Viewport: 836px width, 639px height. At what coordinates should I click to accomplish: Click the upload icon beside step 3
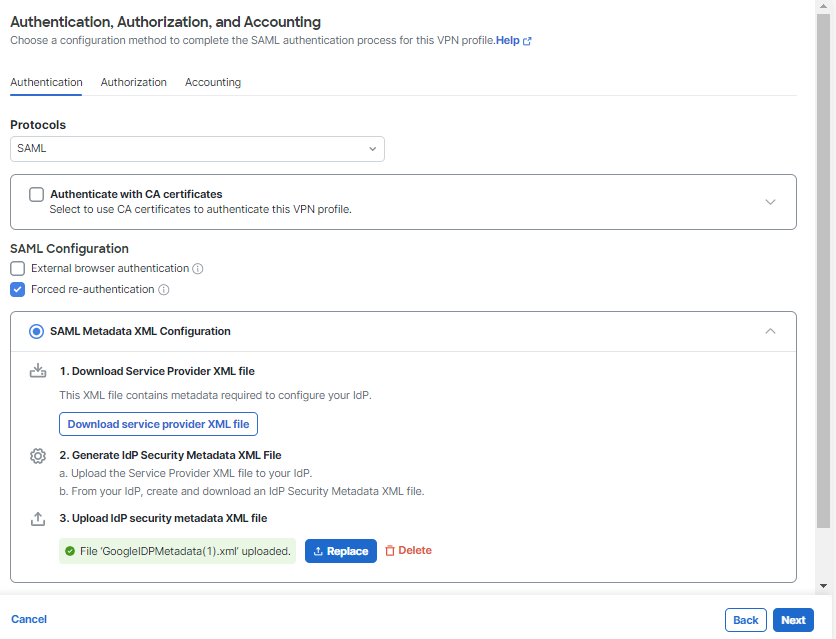tap(38, 519)
